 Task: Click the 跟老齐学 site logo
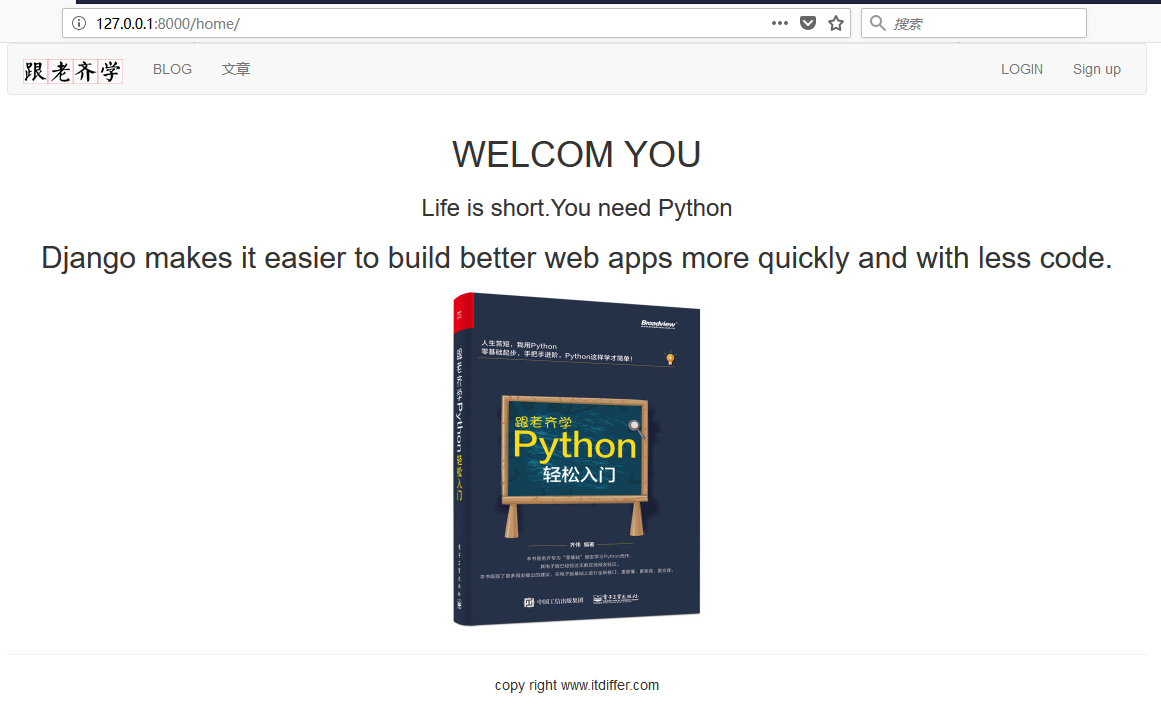click(73, 71)
